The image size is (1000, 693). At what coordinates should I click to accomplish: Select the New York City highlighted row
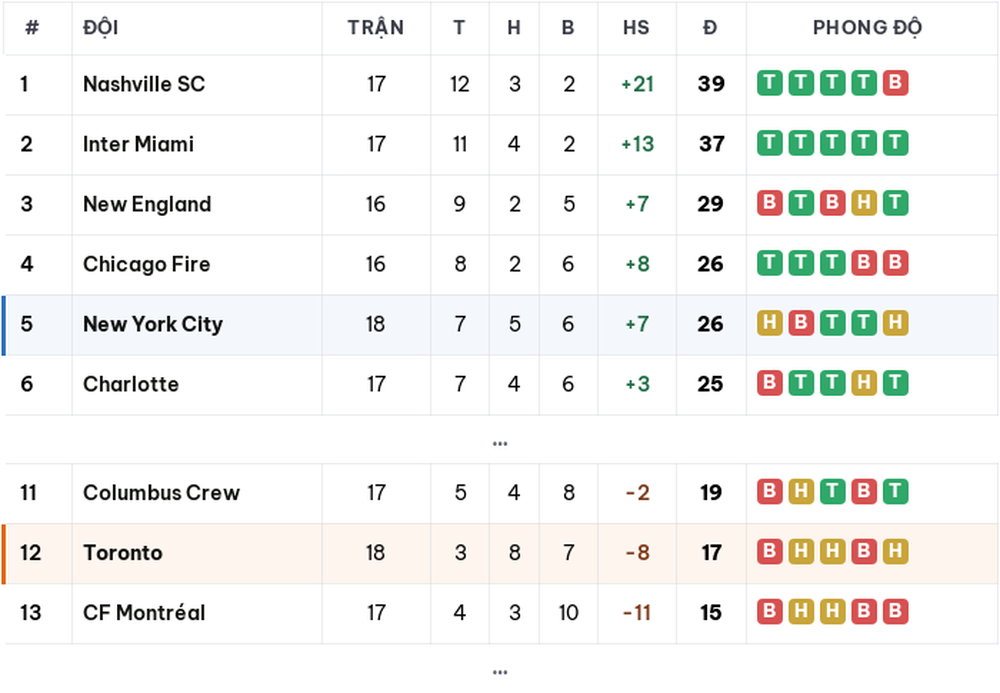tap(500, 325)
